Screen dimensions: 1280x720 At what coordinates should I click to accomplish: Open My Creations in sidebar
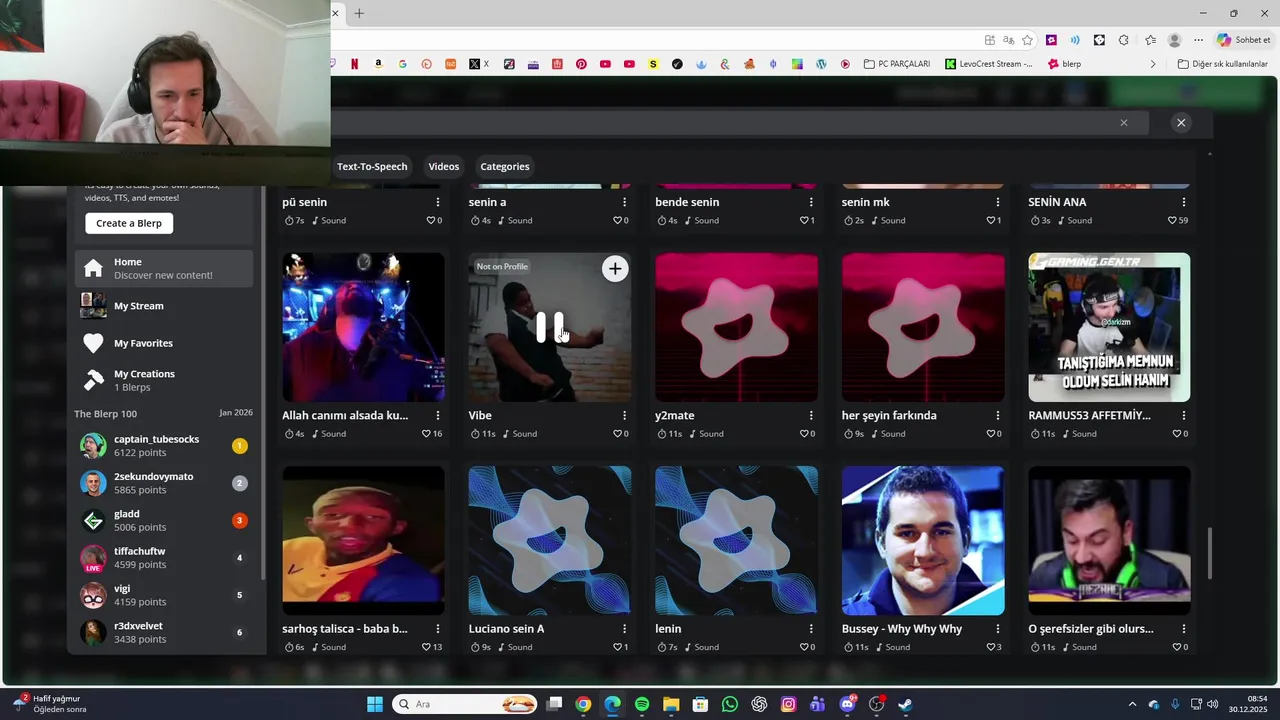coord(164,380)
